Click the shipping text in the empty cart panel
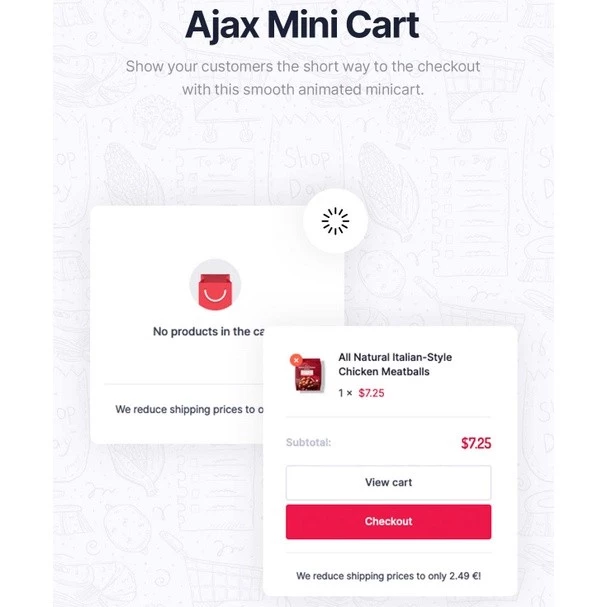The image size is (607, 607). [x=189, y=409]
